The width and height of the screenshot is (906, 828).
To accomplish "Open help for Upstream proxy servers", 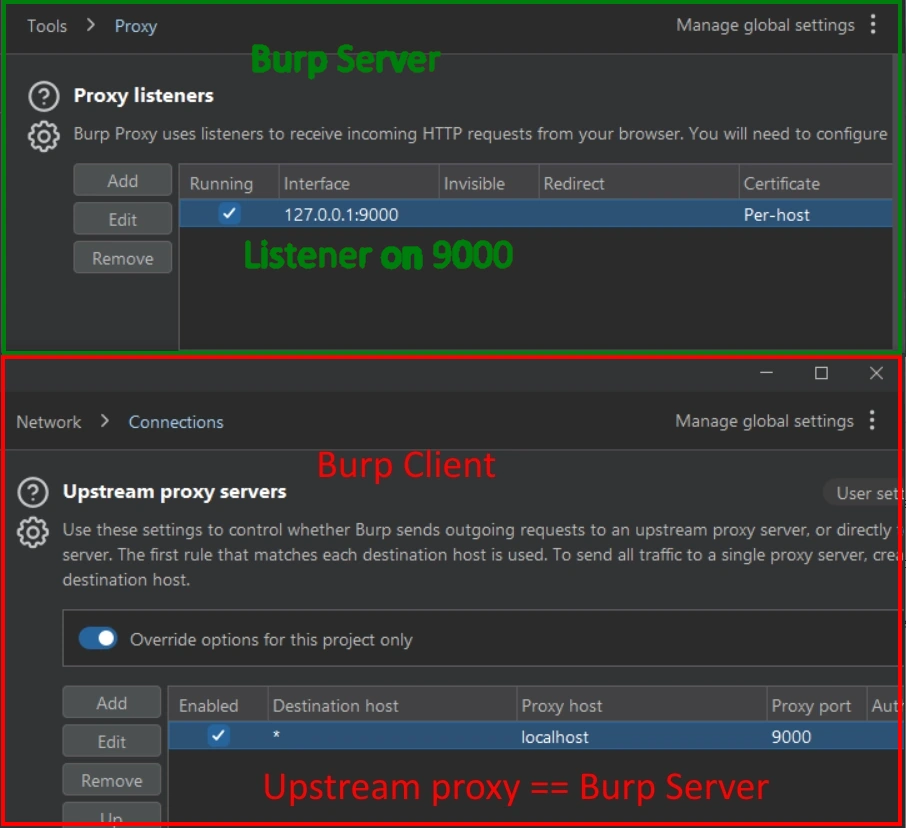I will coord(33,492).
